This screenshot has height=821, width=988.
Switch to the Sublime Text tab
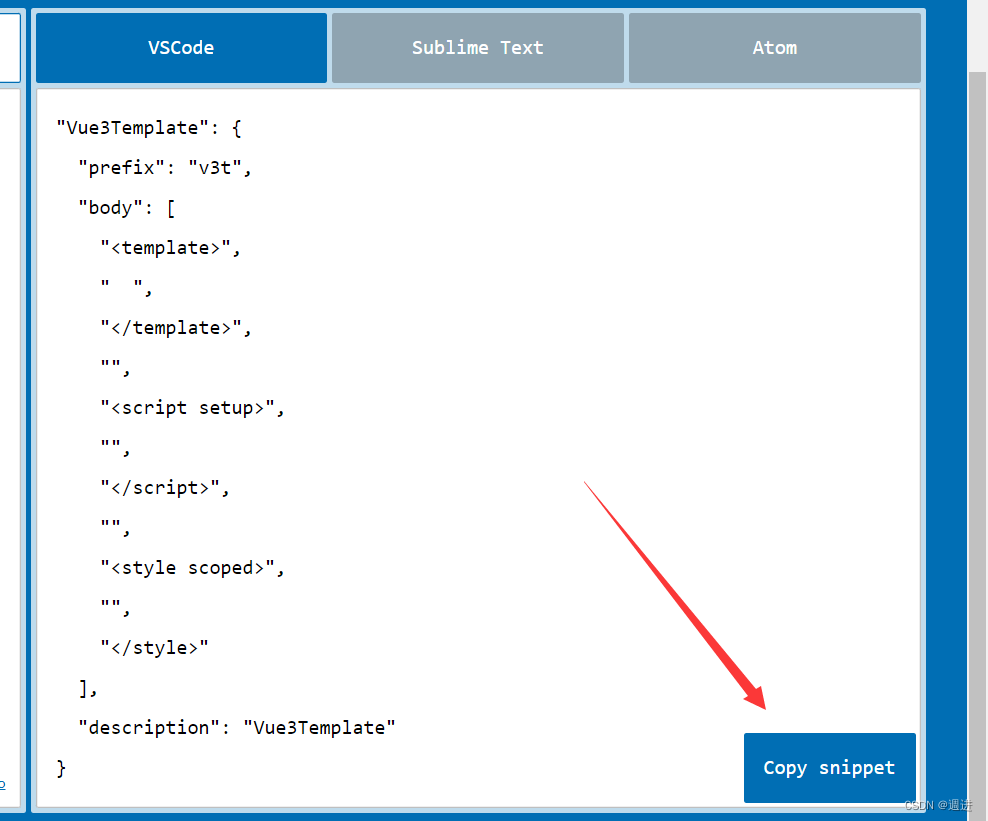point(477,47)
